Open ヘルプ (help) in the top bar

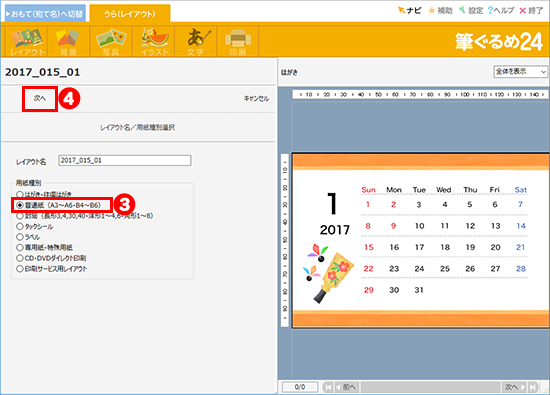(501, 11)
